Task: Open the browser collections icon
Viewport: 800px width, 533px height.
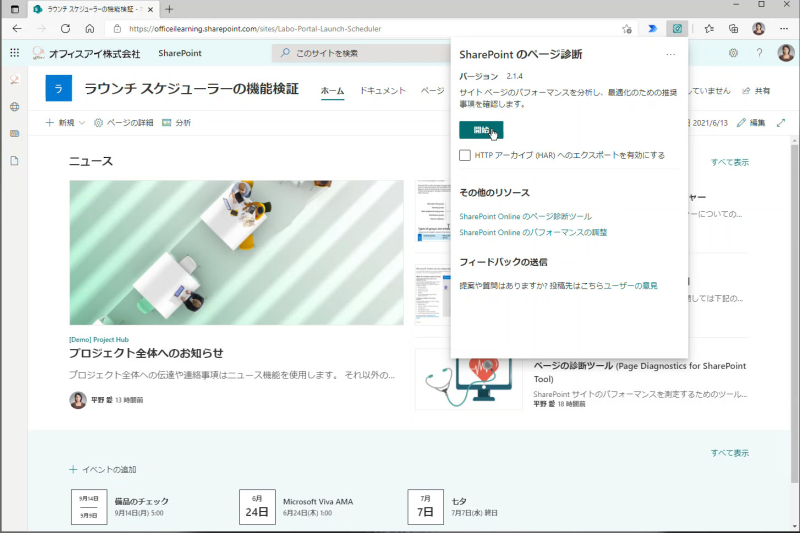Action: pyautogui.click(x=733, y=29)
